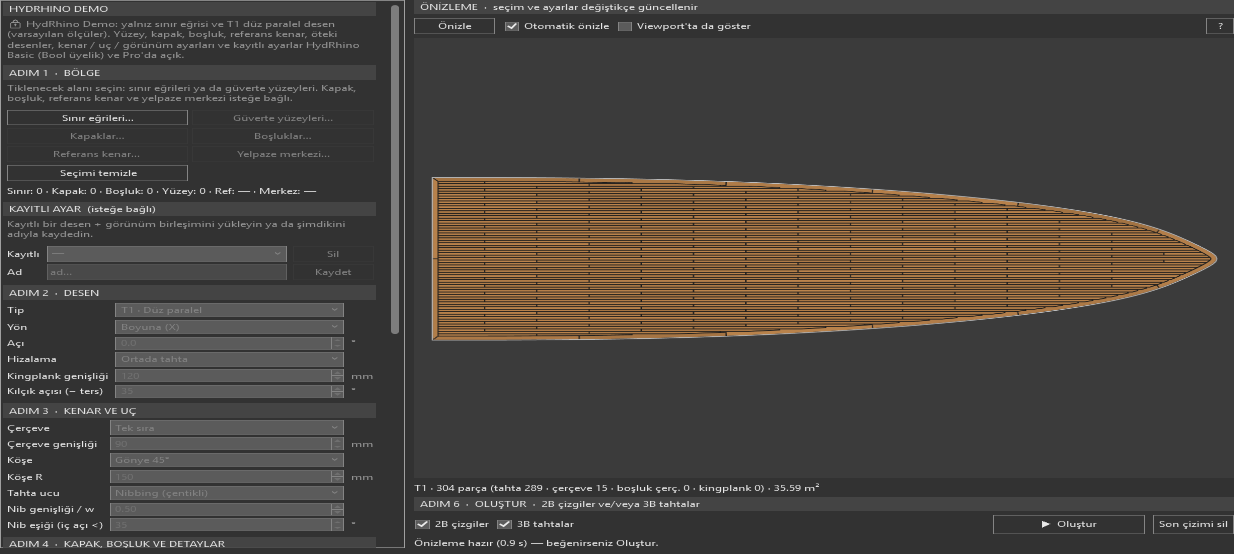Click the ADIM 2 · DESEN section header
This screenshot has width=1234, height=554.
click(x=190, y=293)
